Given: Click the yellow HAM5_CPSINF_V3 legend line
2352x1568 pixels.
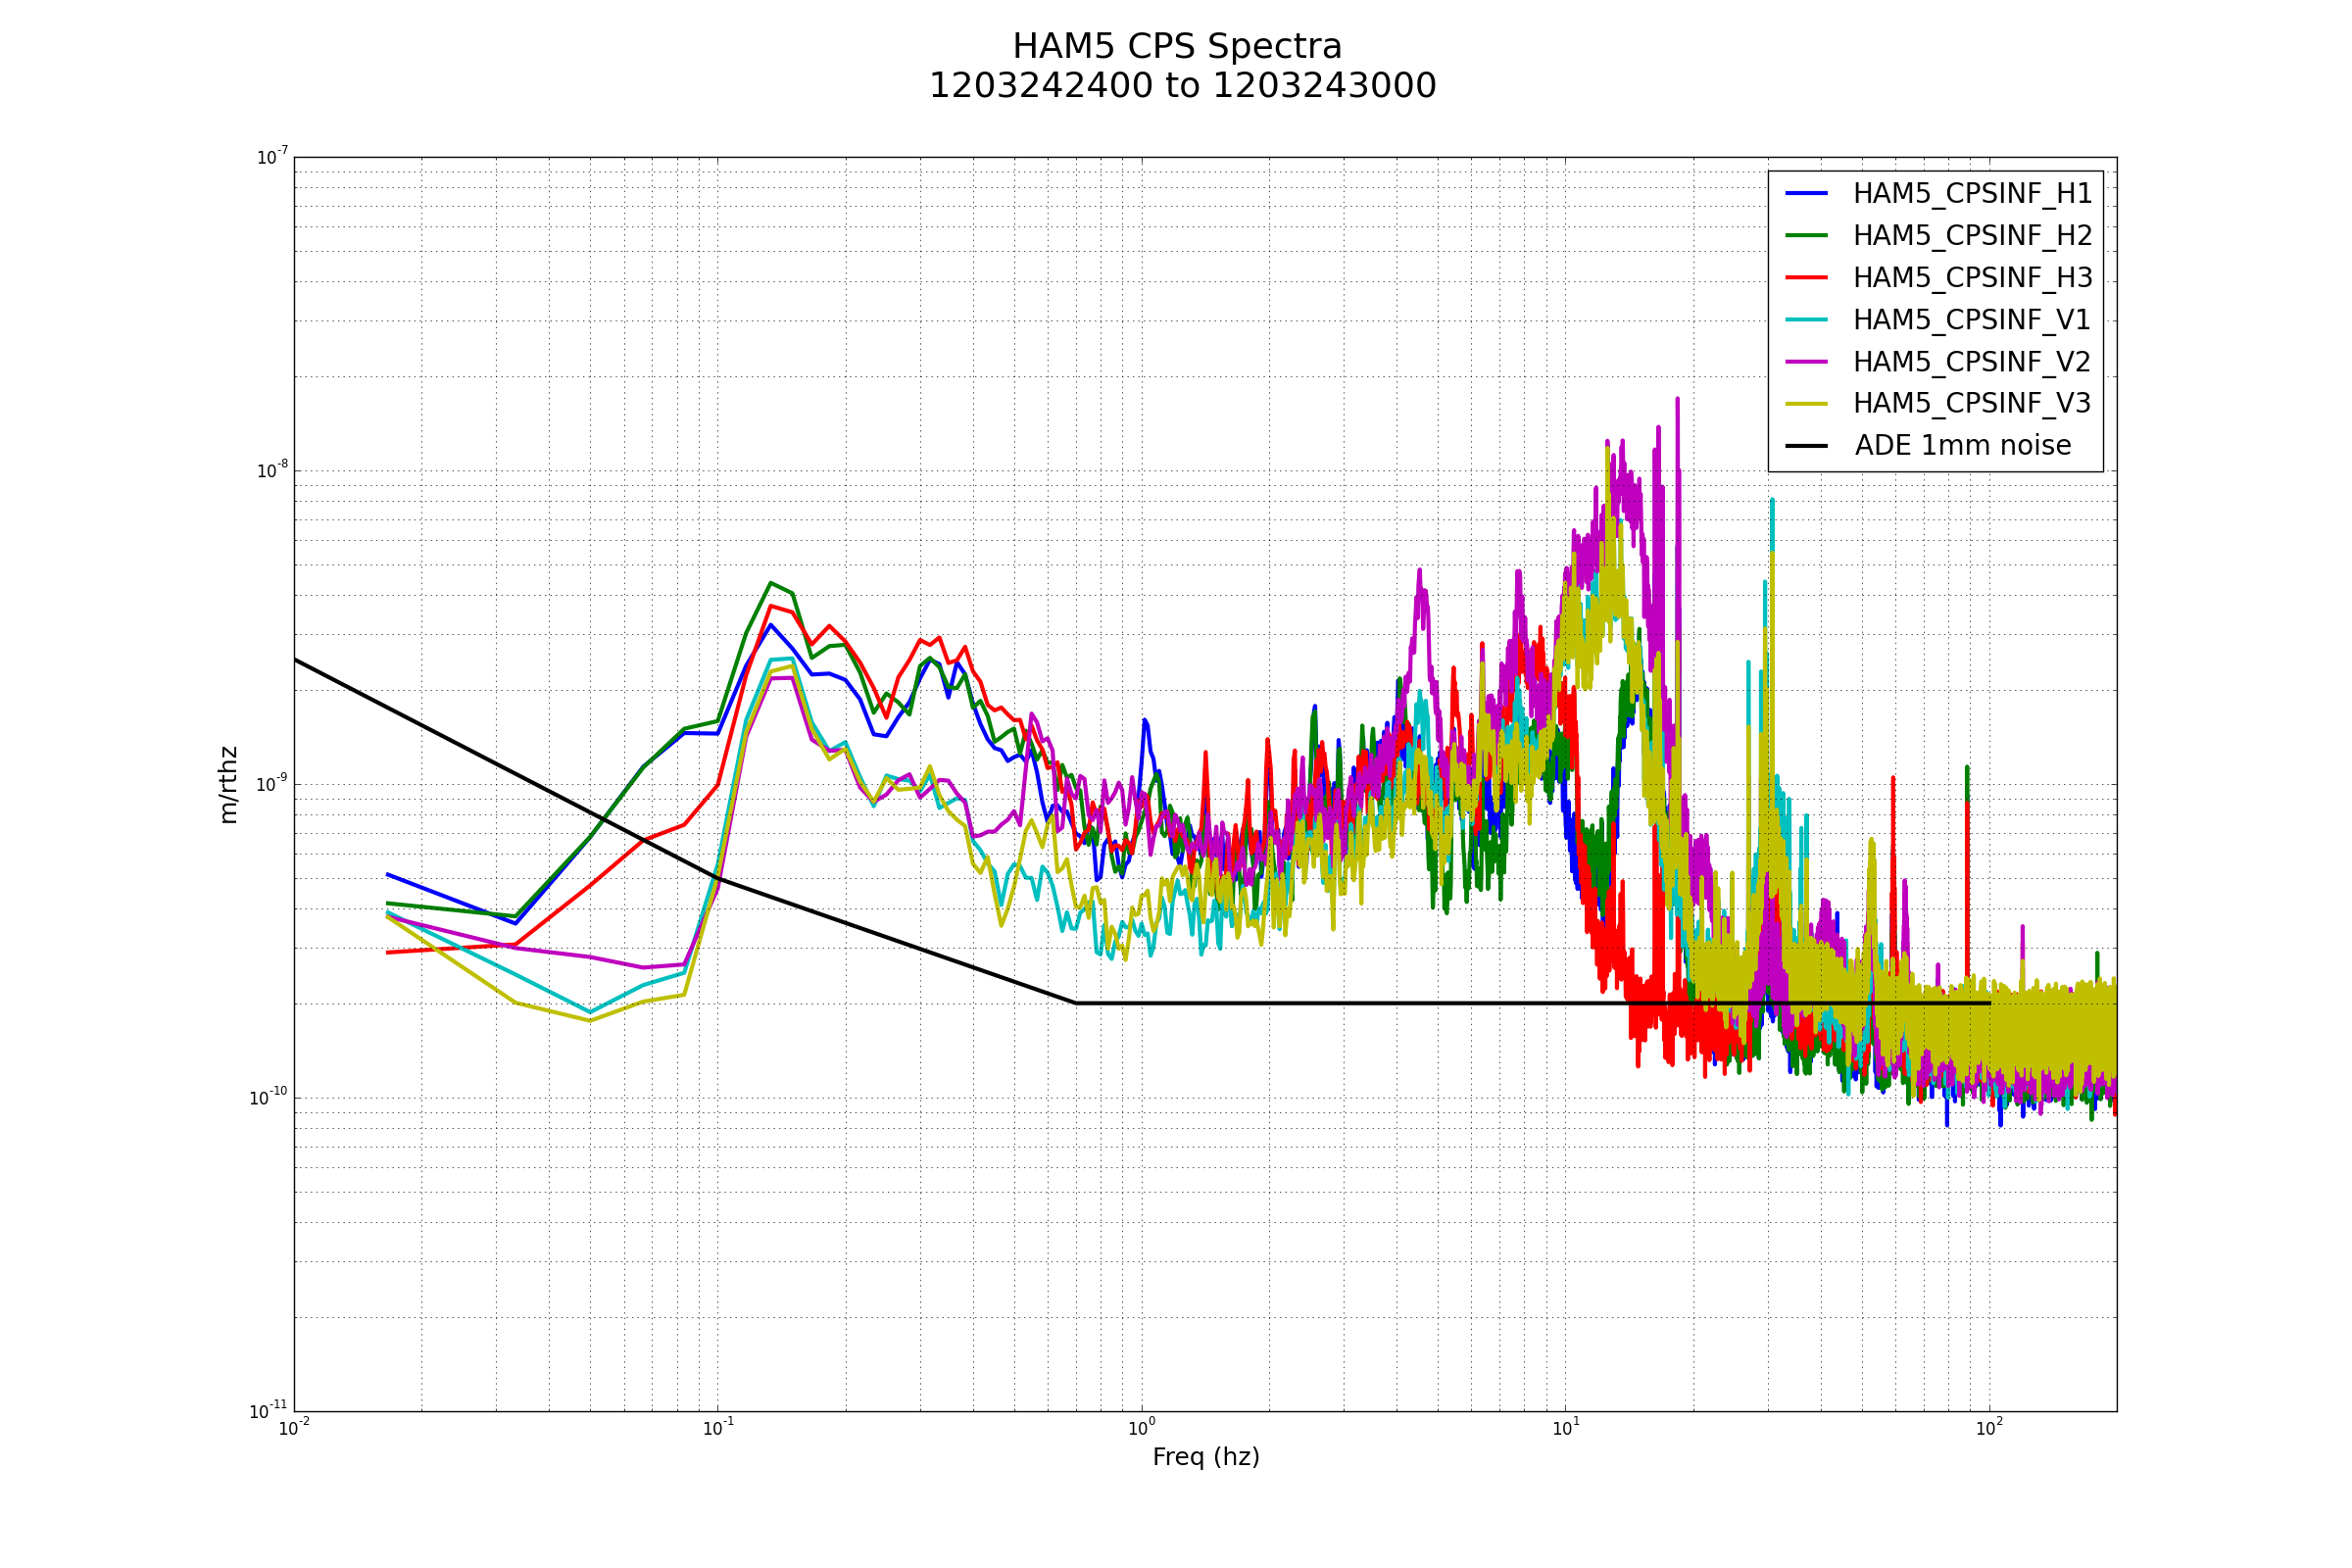Looking at the screenshot, I should (1806, 404).
